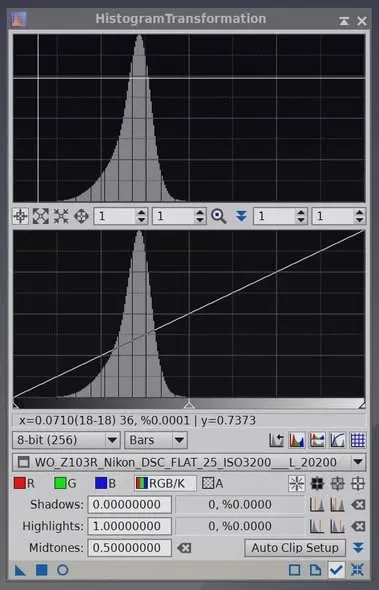Click the midtones balance slider triangle
The width and height of the screenshot is (379, 590).
pyautogui.click(x=189, y=405)
